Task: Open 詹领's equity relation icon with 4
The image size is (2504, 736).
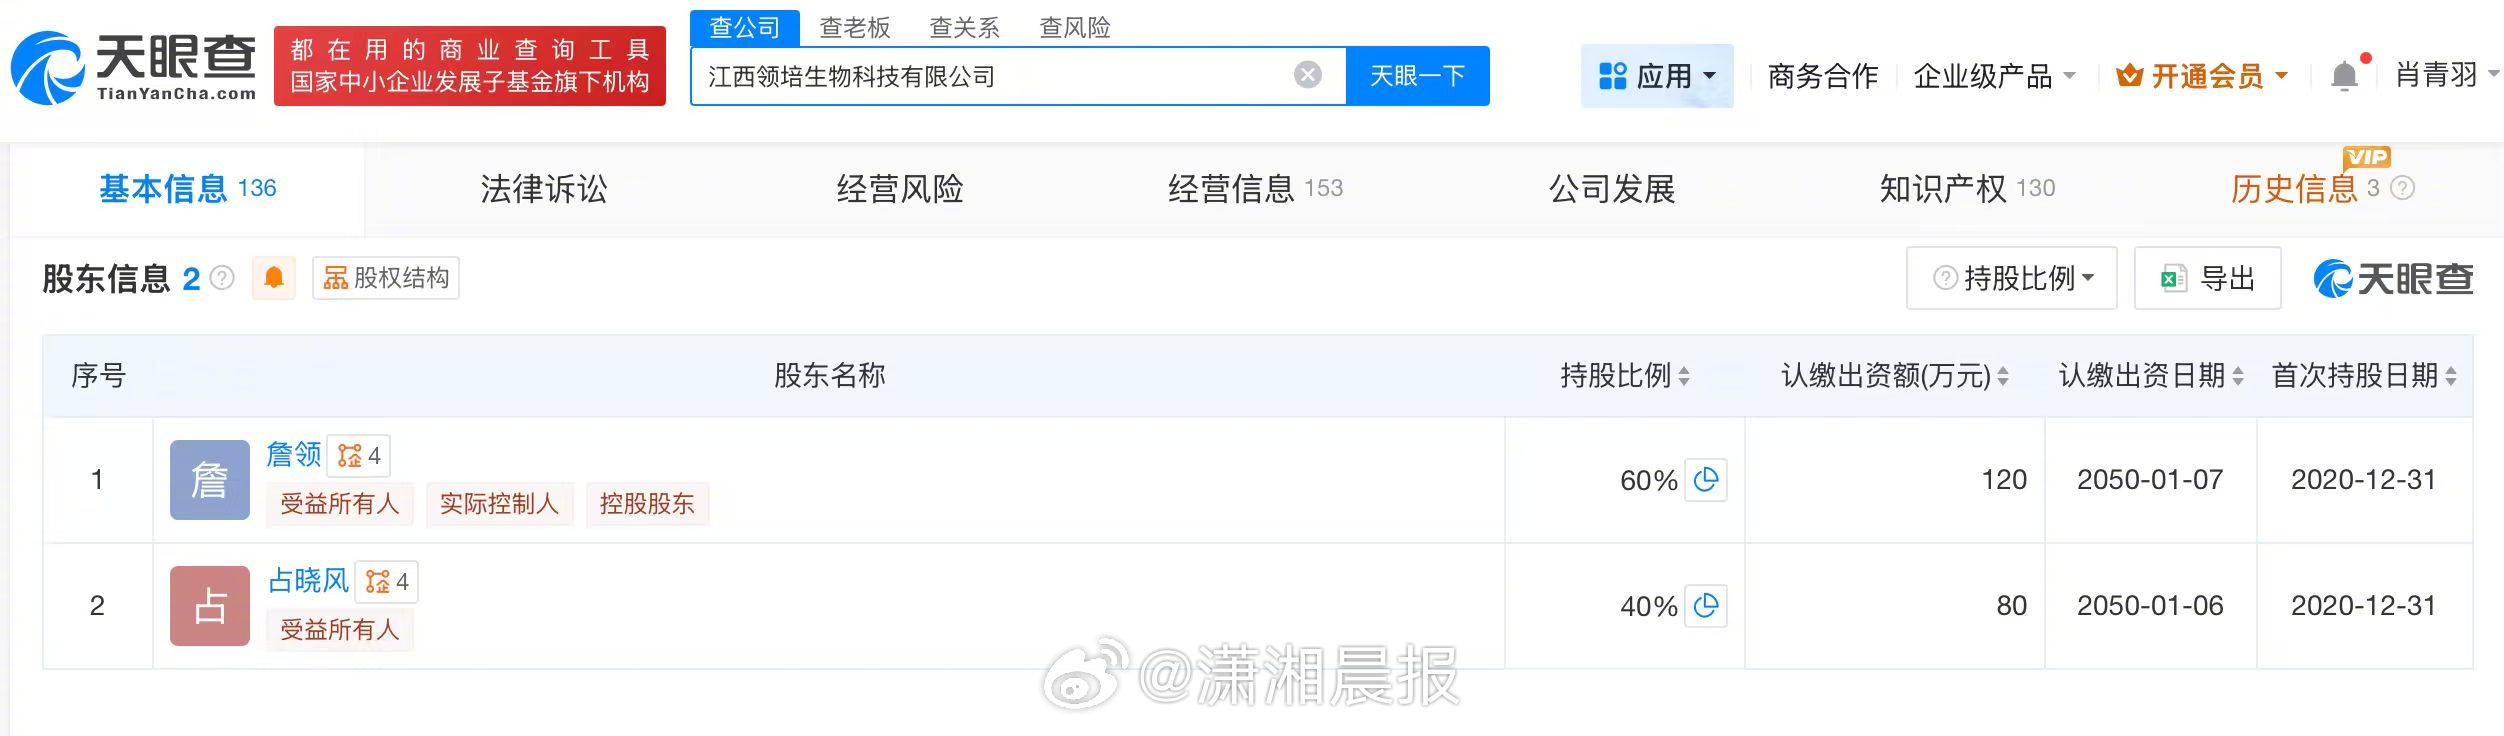Action: click(x=359, y=456)
